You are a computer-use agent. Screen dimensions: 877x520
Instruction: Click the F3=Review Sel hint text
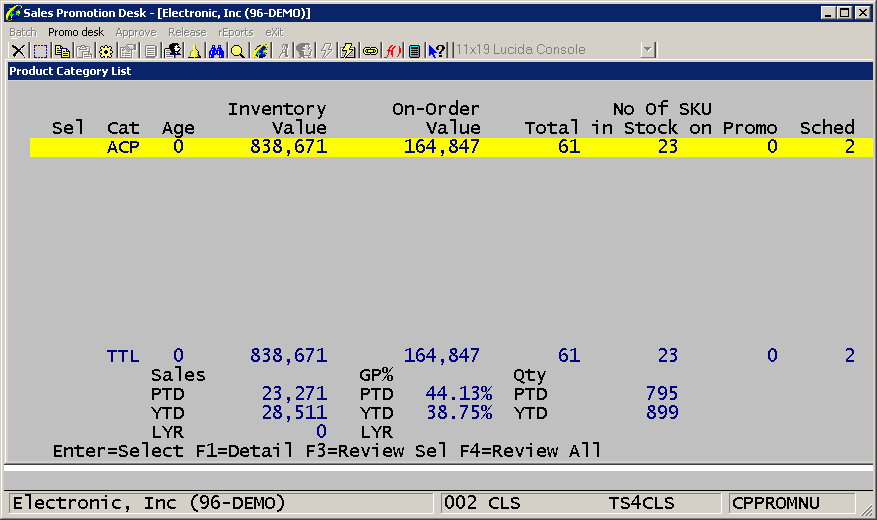tap(376, 451)
